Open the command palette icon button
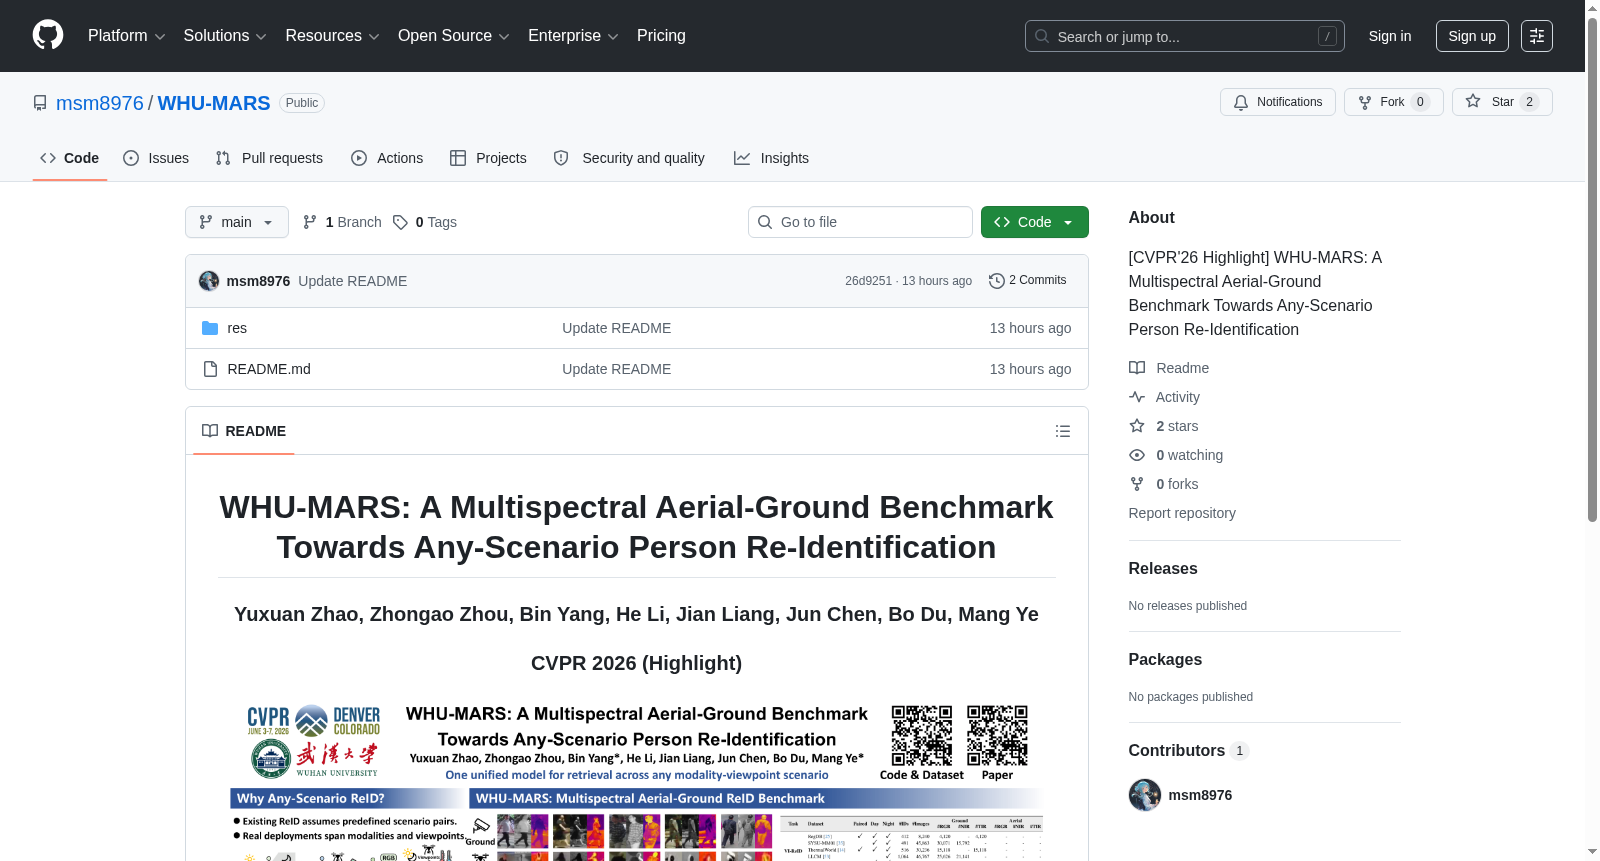The height and width of the screenshot is (861, 1600). pyautogui.click(x=1537, y=36)
